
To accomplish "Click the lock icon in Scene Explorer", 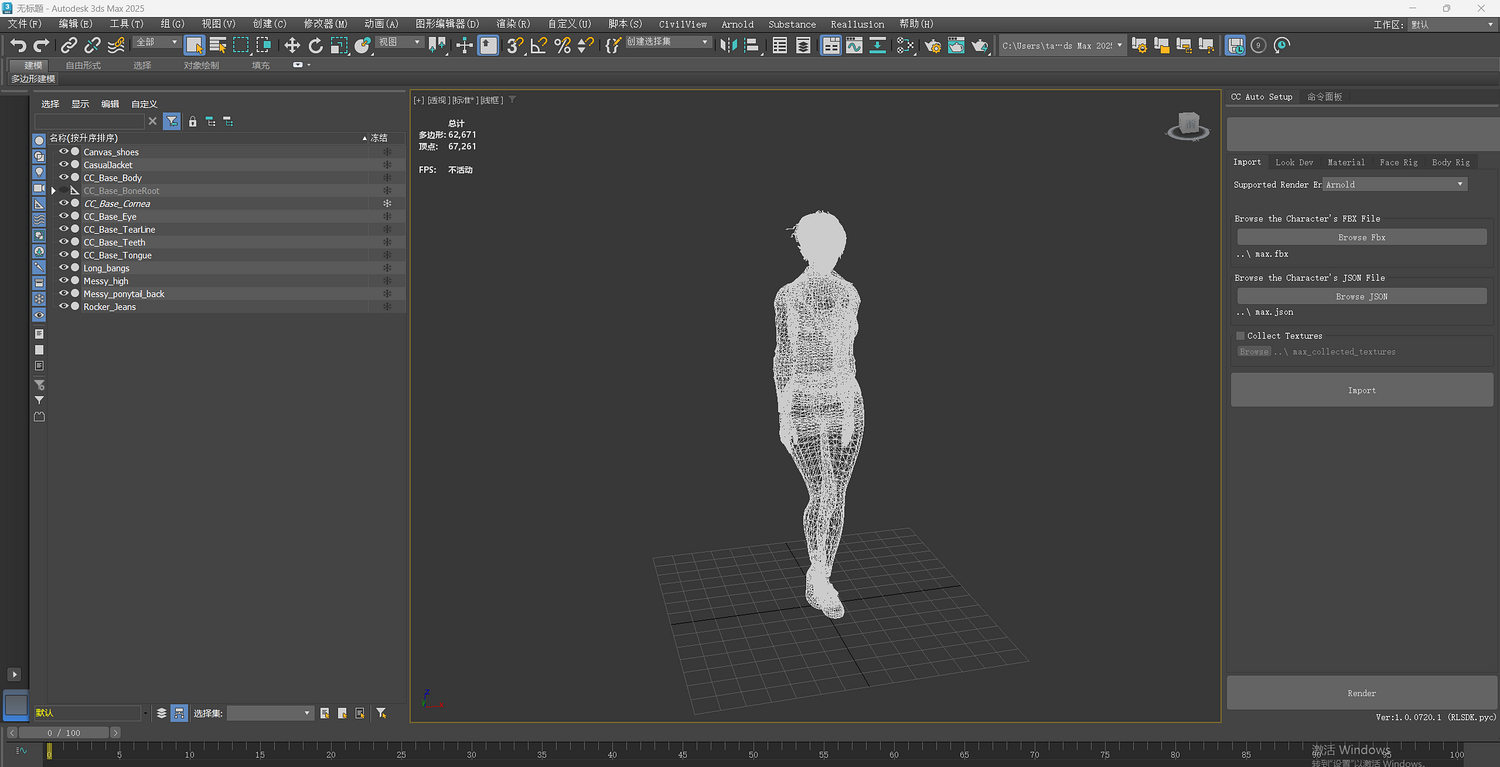I will (x=193, y=122).
